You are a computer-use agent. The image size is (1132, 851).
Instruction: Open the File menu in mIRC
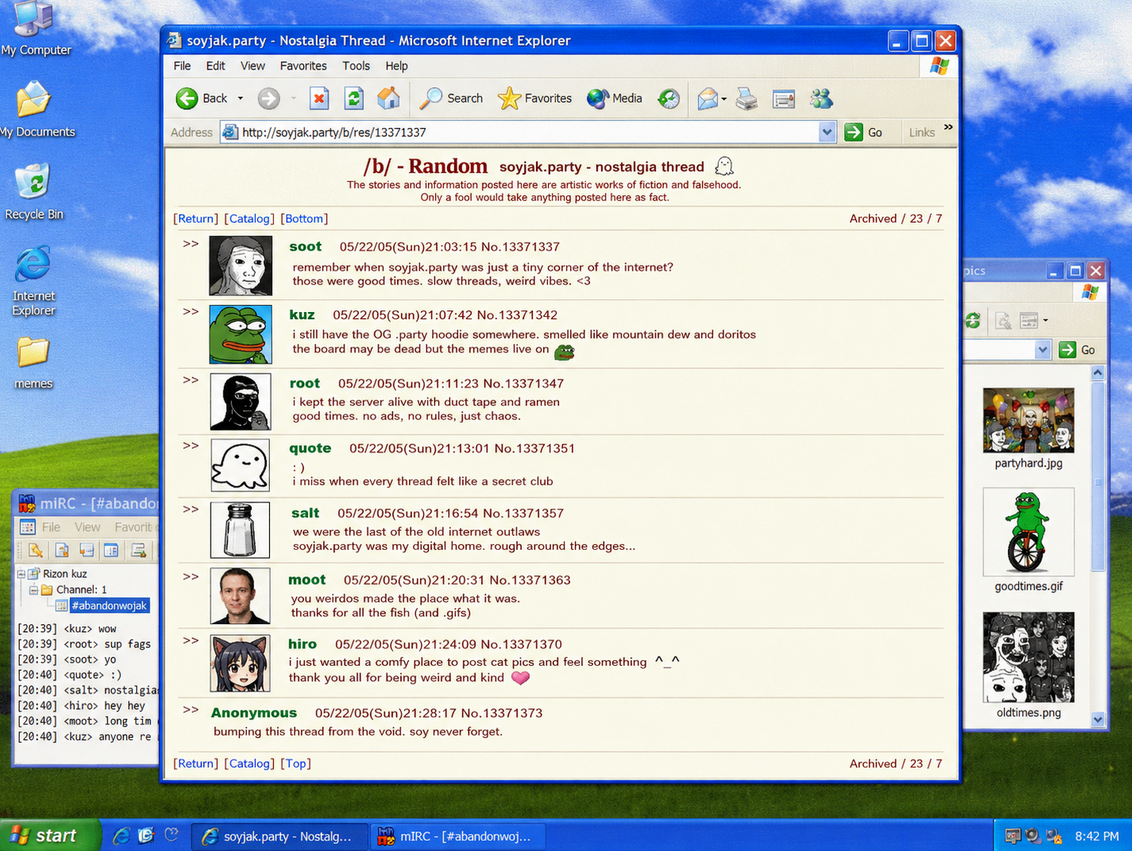(51, 527)
